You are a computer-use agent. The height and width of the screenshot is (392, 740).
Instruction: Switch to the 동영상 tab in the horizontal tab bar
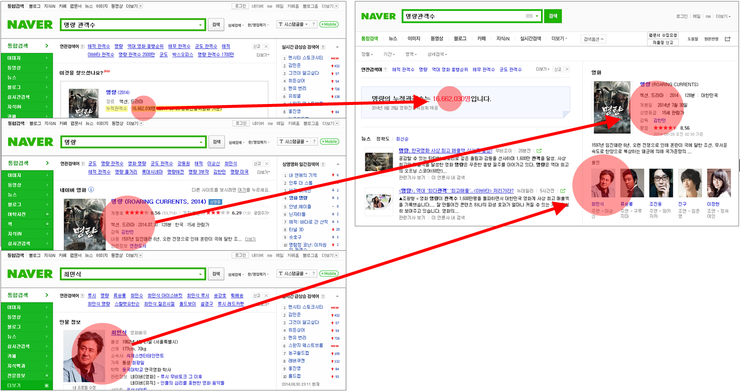tap(437, 39)
